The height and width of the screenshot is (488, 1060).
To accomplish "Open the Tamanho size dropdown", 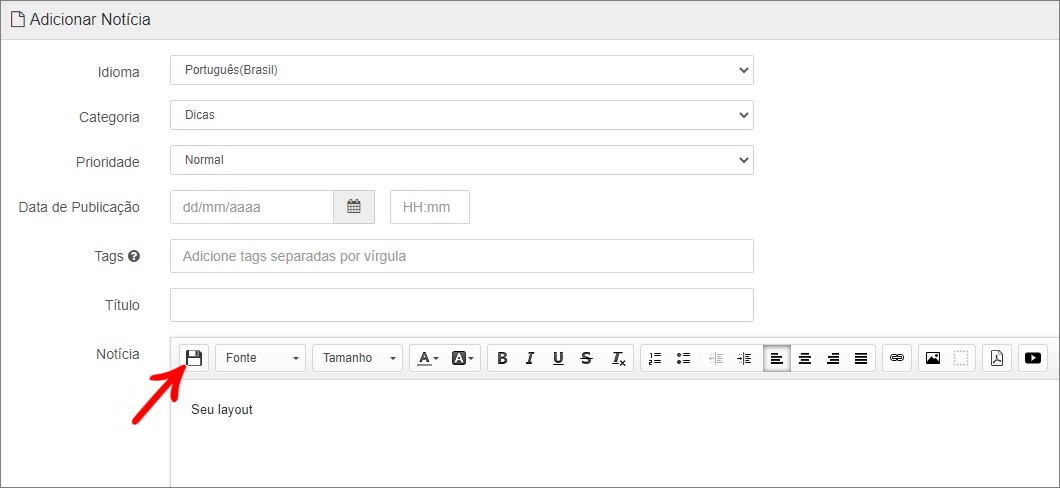I will (x=357, y=358).
